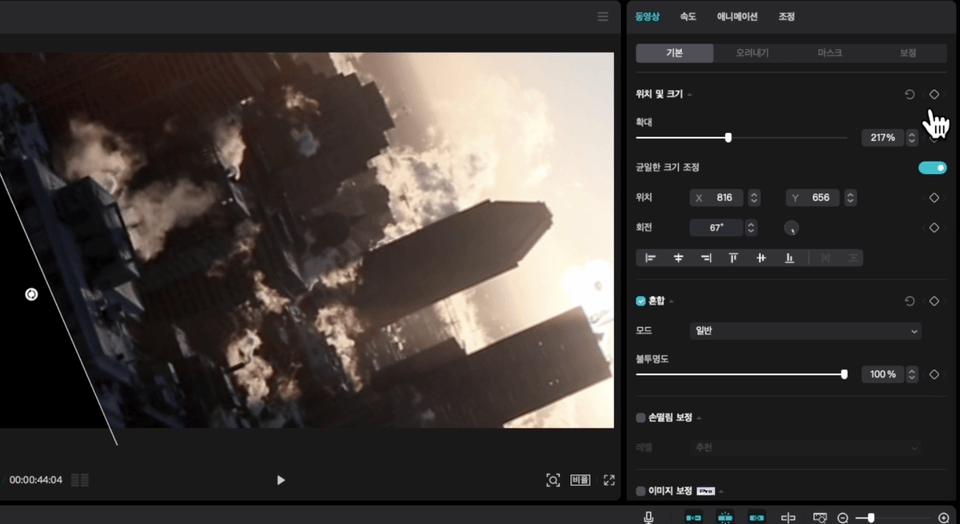This screenshot has height=524, width=960.
Task: Click the rotation field showing 67°
Action: coord(716,228)
